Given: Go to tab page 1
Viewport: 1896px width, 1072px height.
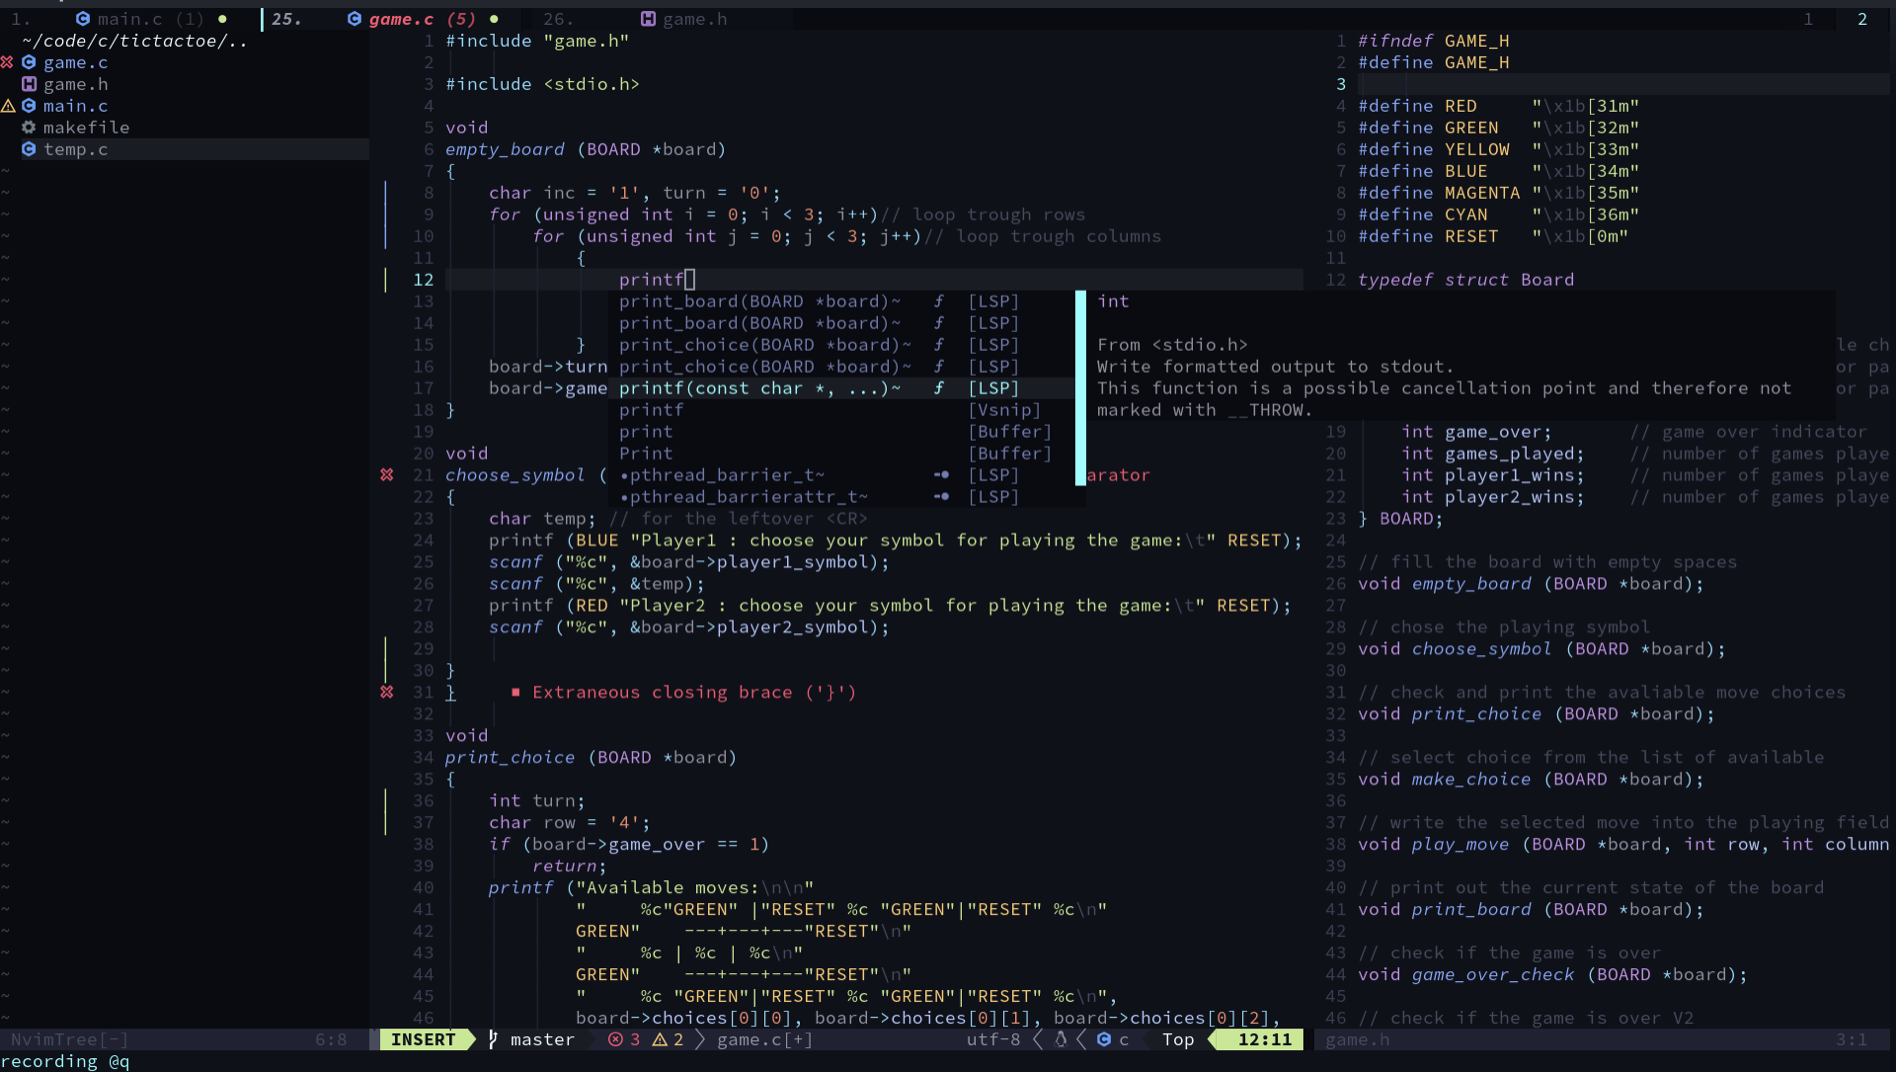Looking at the screenshot, I should [x=1808, y=19].
